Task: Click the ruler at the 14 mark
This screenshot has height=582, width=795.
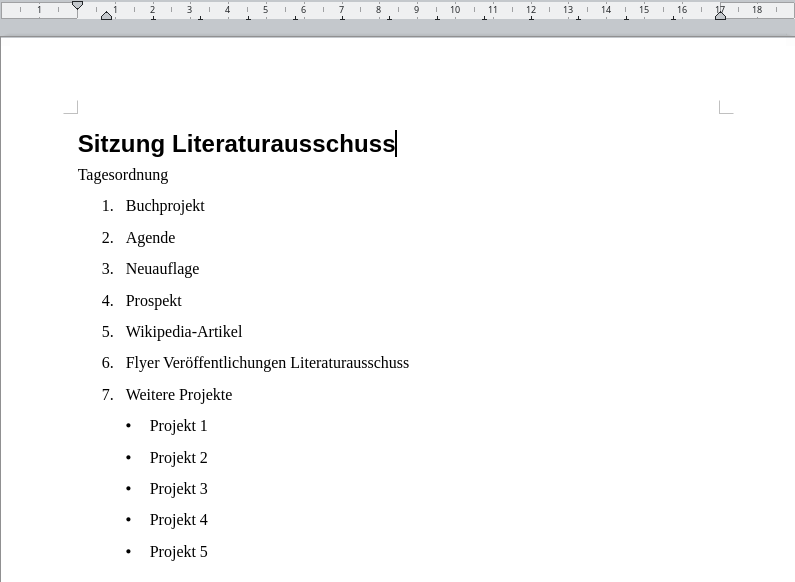Action: [x=606, y=10]
